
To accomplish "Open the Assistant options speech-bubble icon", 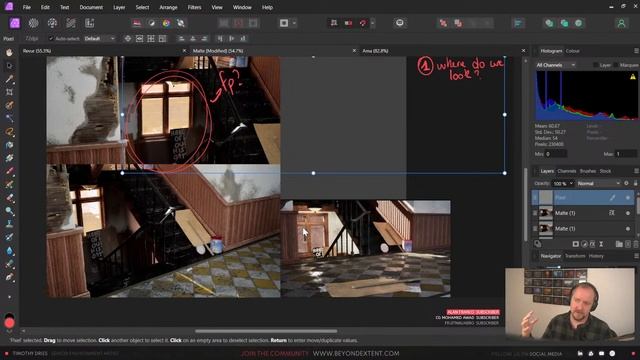I will (400, 23).
